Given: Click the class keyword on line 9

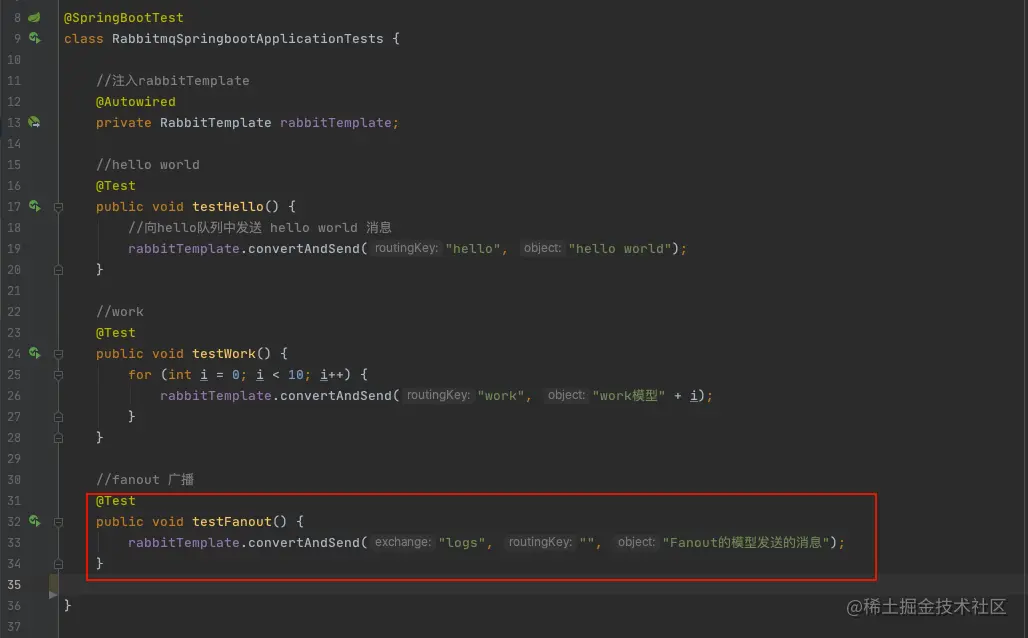Looking at the screenshot, I should 83,39.
